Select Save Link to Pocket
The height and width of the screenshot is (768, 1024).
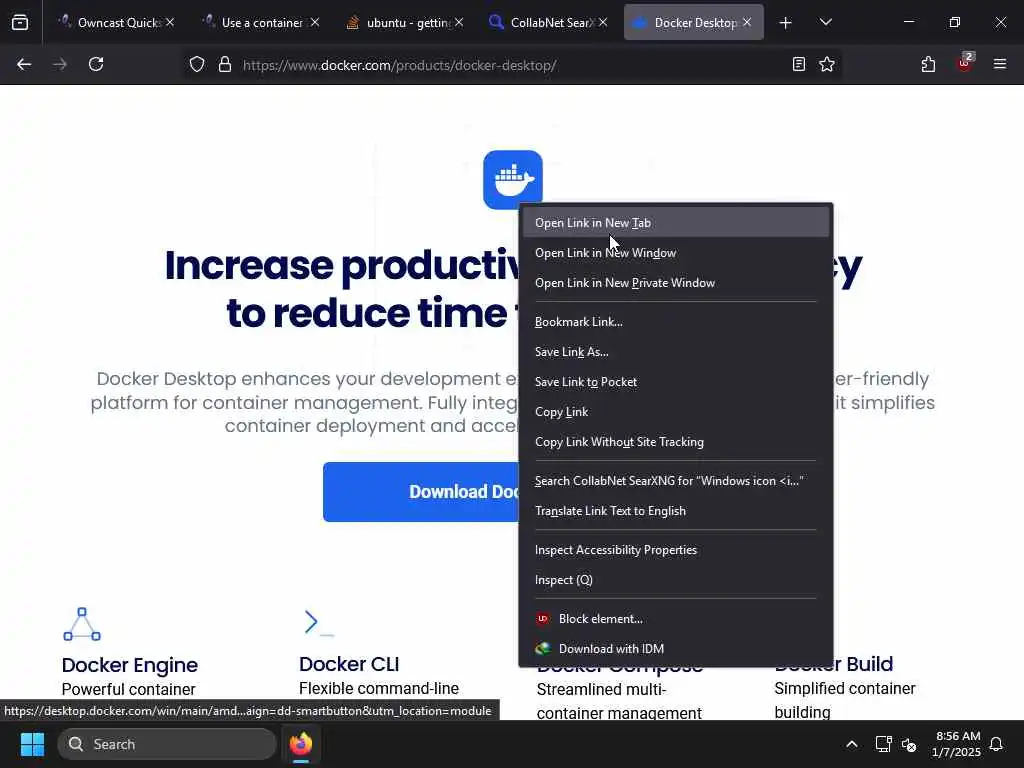click(676, 382)
